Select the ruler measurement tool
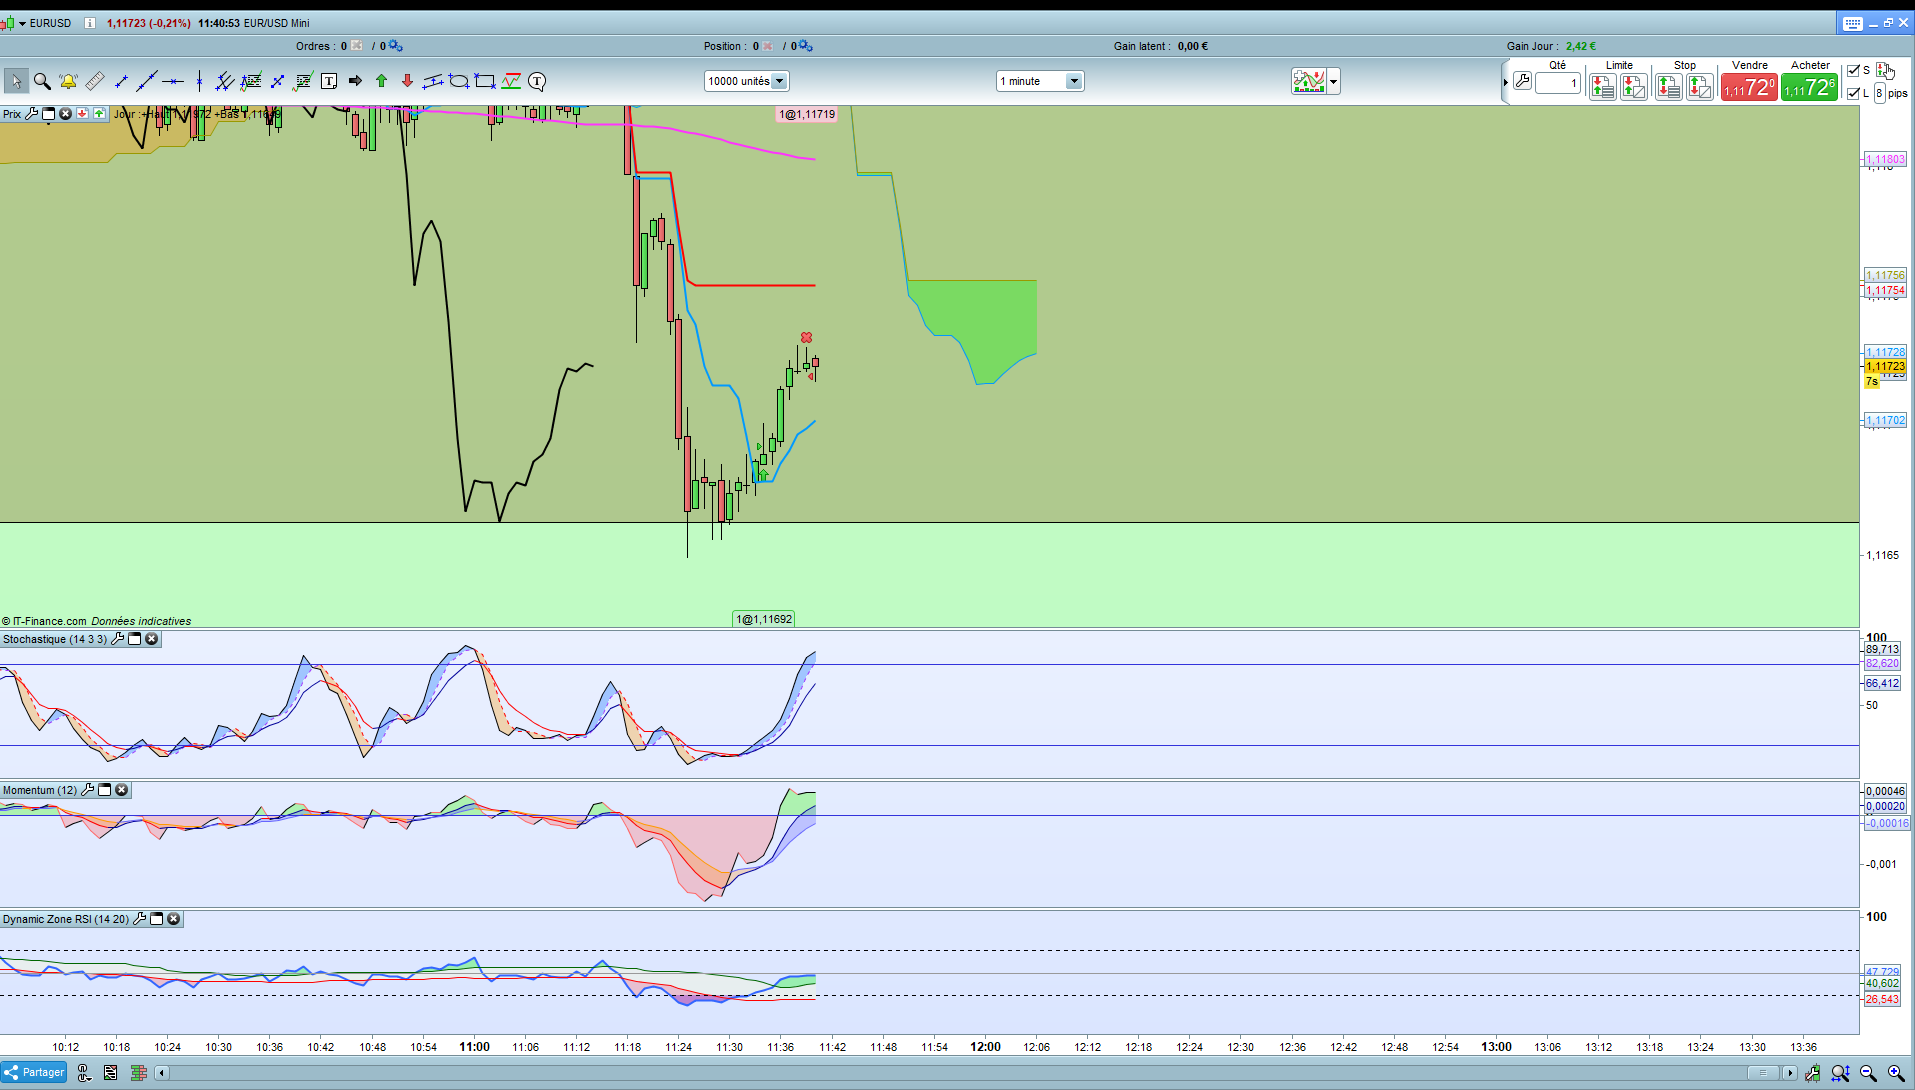 (95, 81)
